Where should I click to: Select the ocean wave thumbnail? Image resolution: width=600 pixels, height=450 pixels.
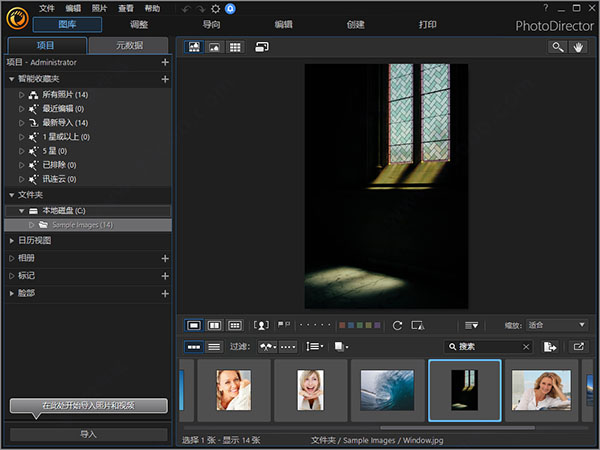tap(387, 390)
